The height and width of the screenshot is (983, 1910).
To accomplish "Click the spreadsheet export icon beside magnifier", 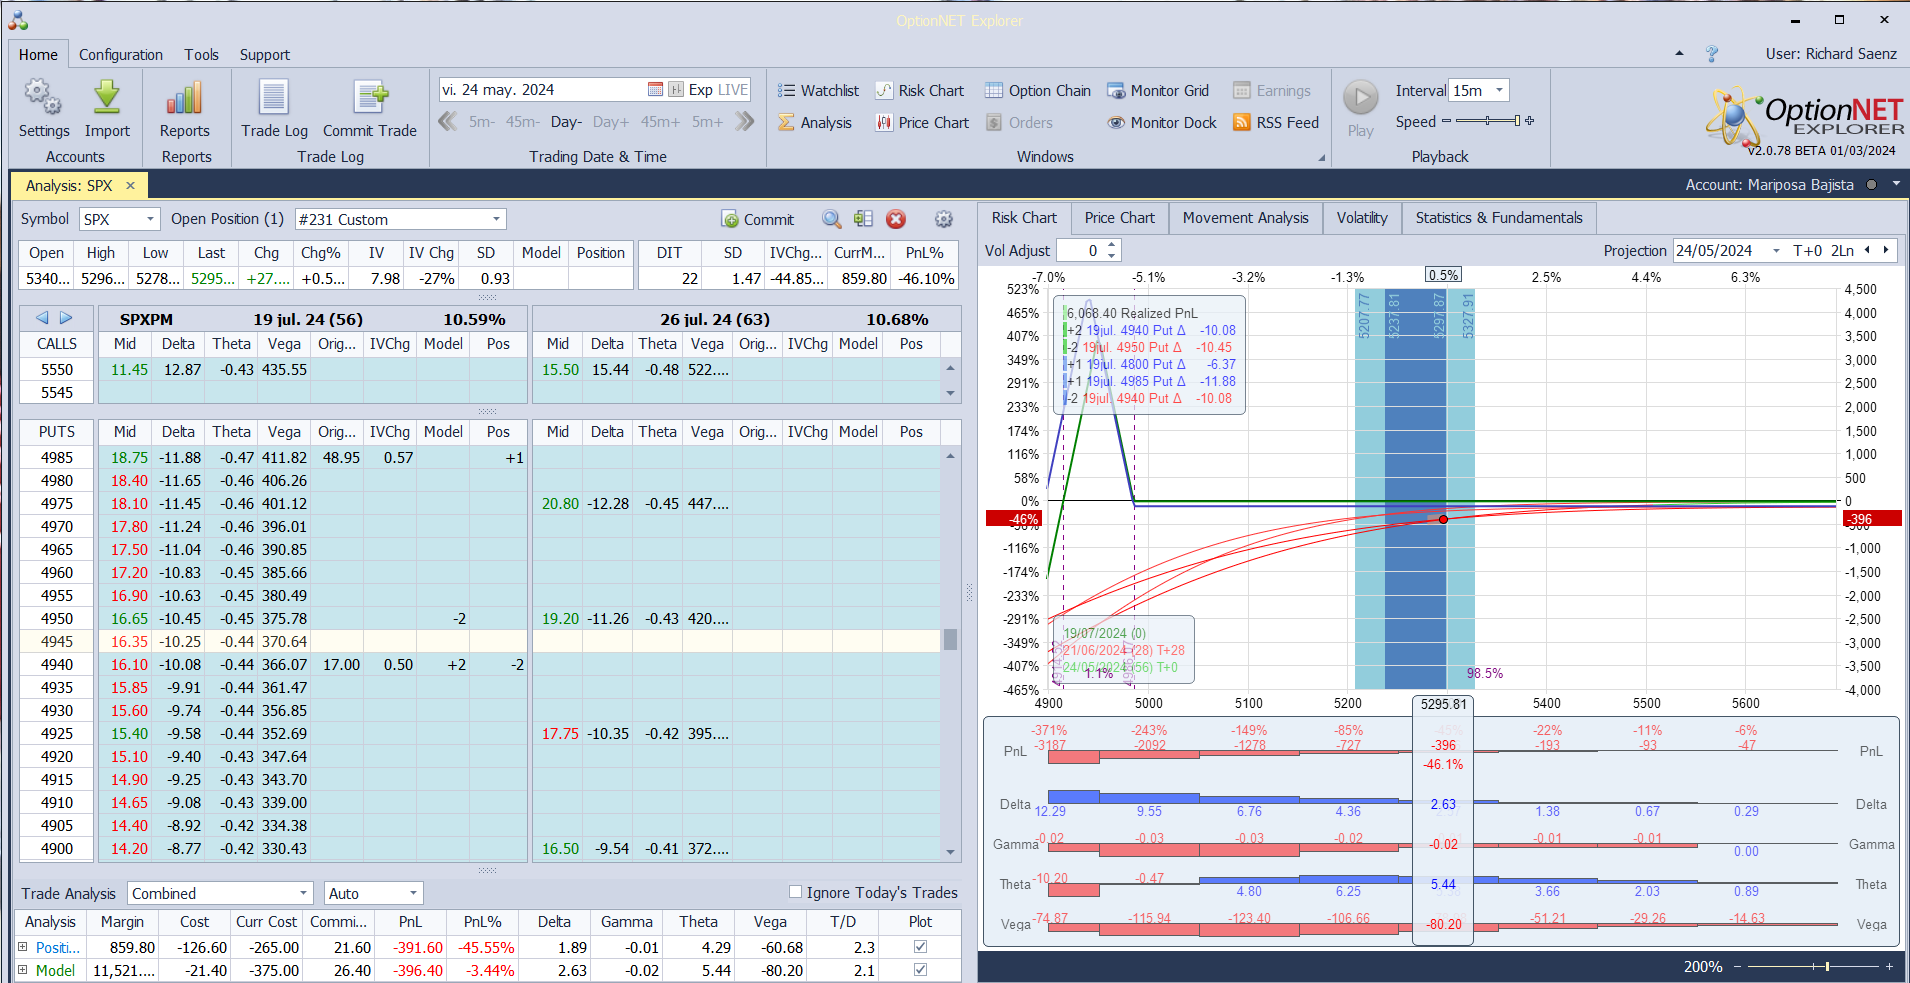I will pyautogui.click(x=864, y=219).
